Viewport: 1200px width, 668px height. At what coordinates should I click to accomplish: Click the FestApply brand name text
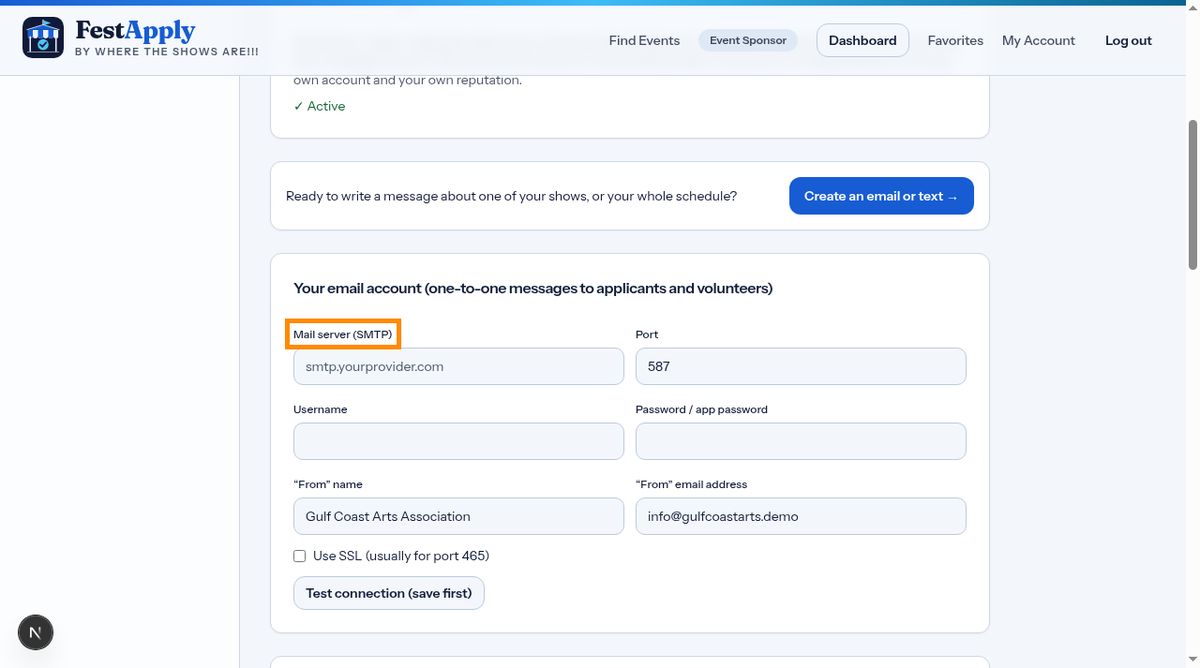[135, 31]
